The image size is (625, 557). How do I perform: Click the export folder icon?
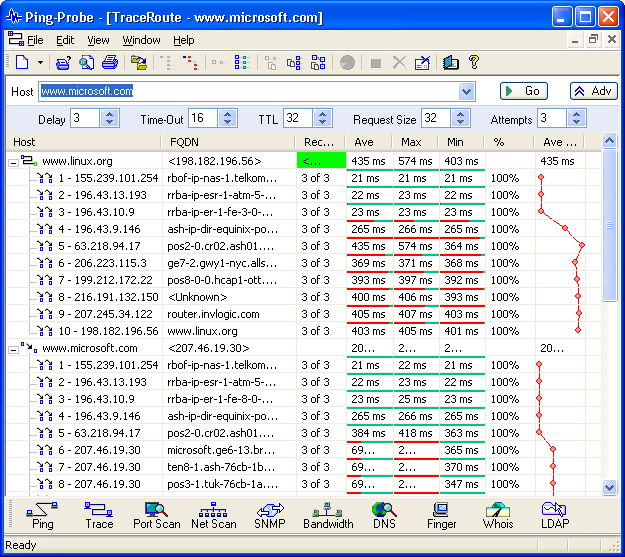pyautogui.click(x=138, y=63)
